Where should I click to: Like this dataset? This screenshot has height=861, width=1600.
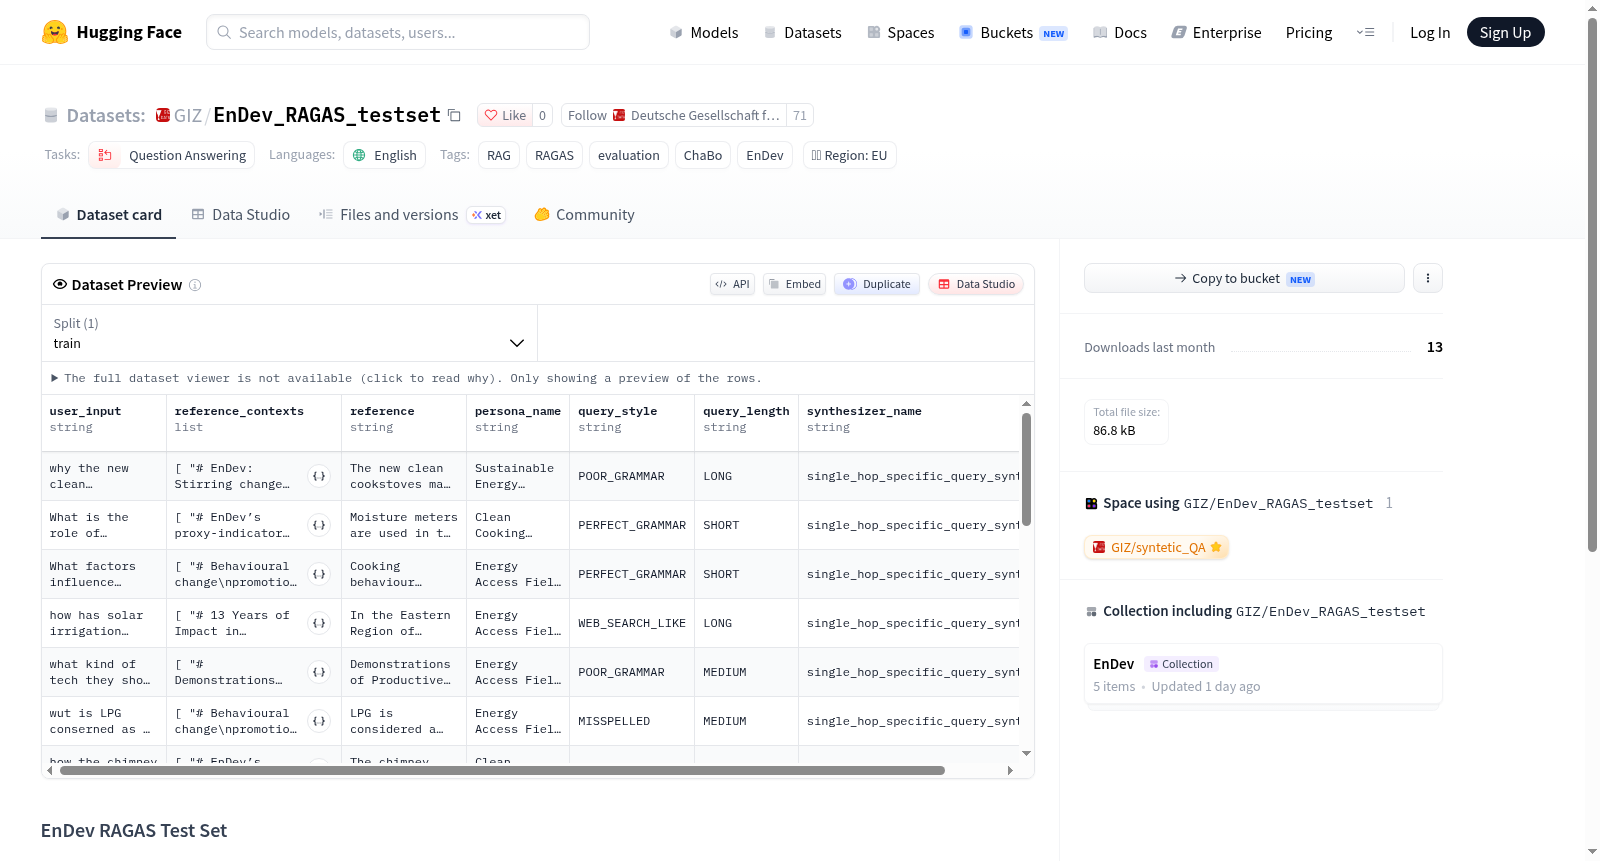pos(505,115)
